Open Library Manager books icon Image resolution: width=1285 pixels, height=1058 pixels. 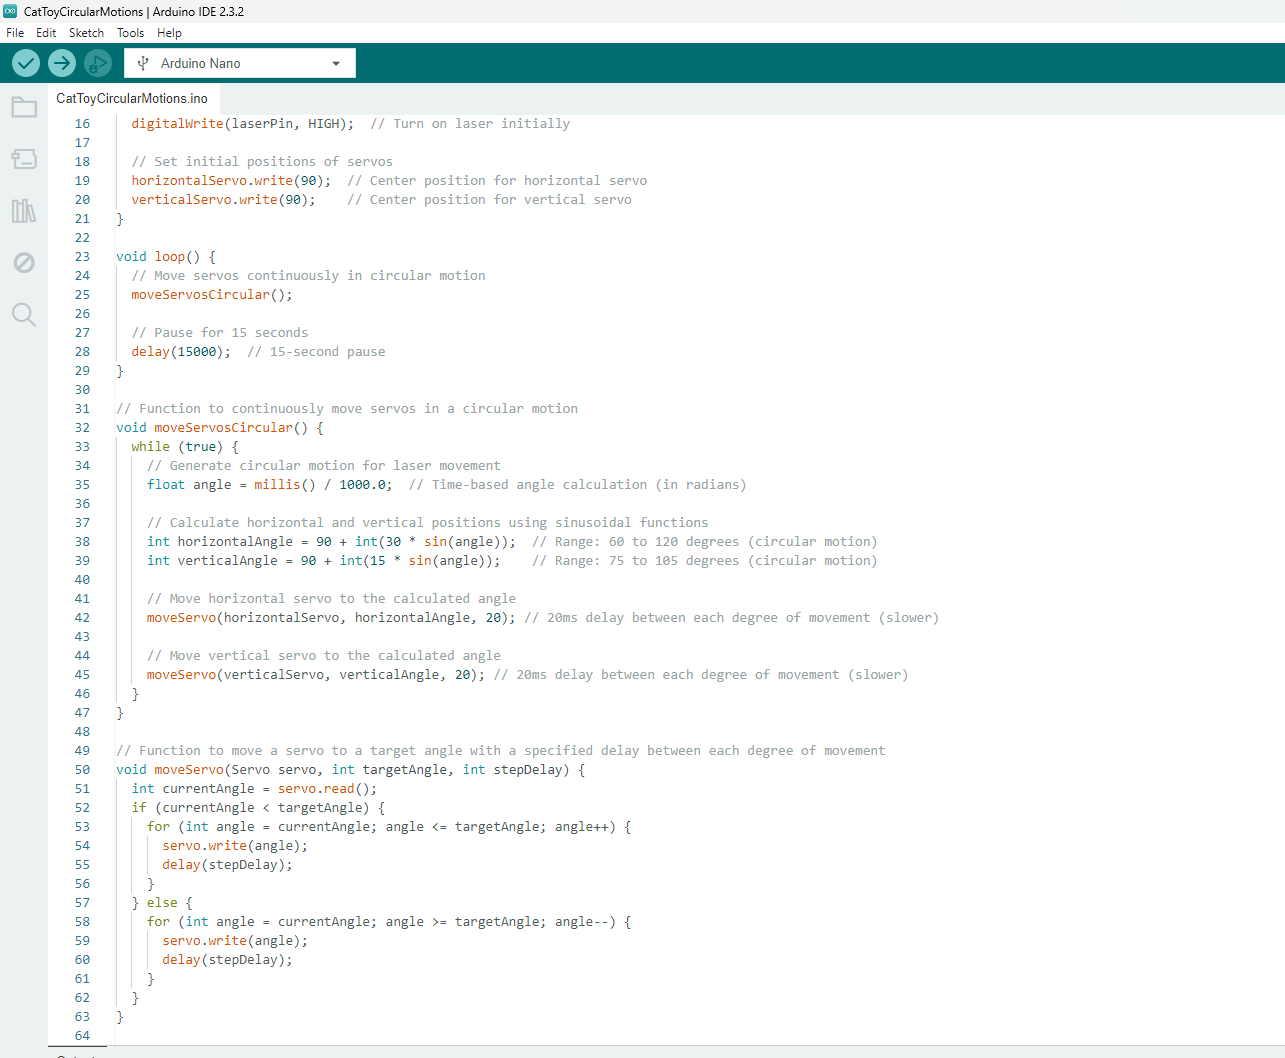pyautogui.click(x=24, y=211)
